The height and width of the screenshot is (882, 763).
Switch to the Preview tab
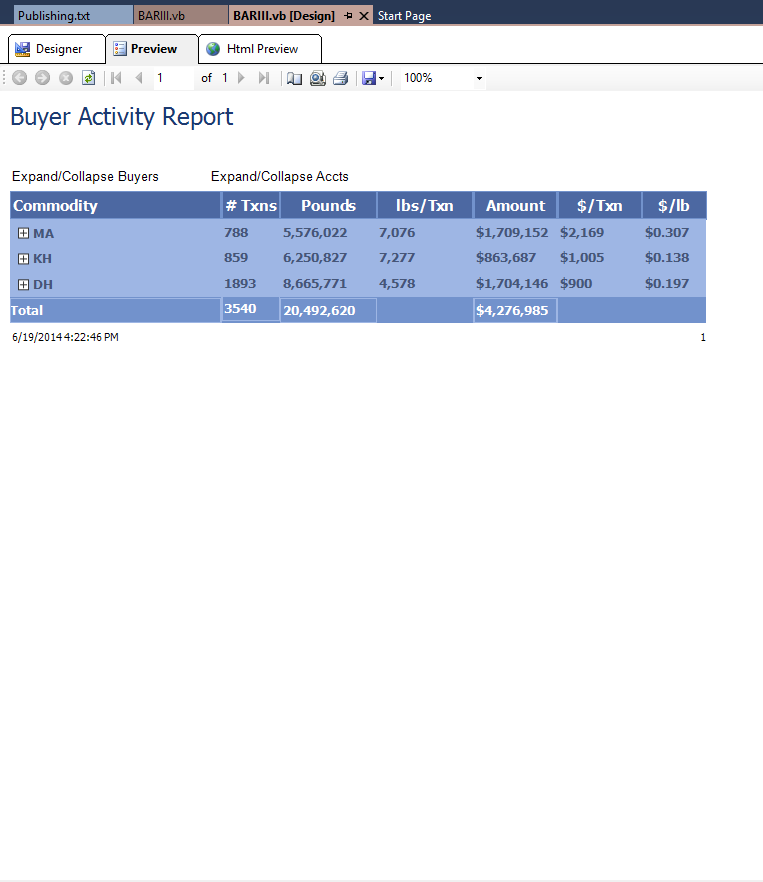pyautogui.click(x=152, y=49)
